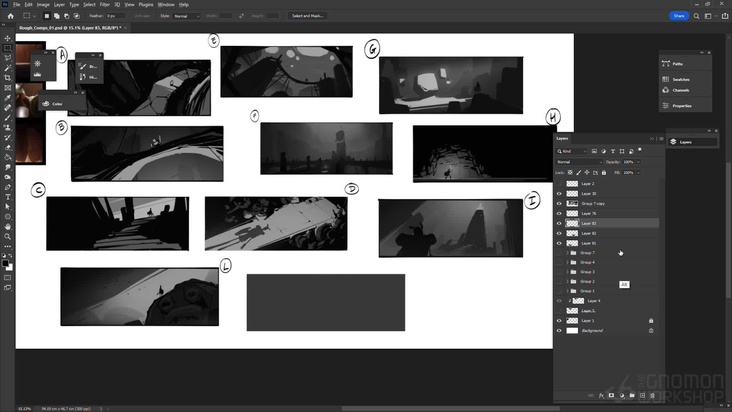Open the marquee Style dropdown

pyautogui.click(x=187, y=16)
